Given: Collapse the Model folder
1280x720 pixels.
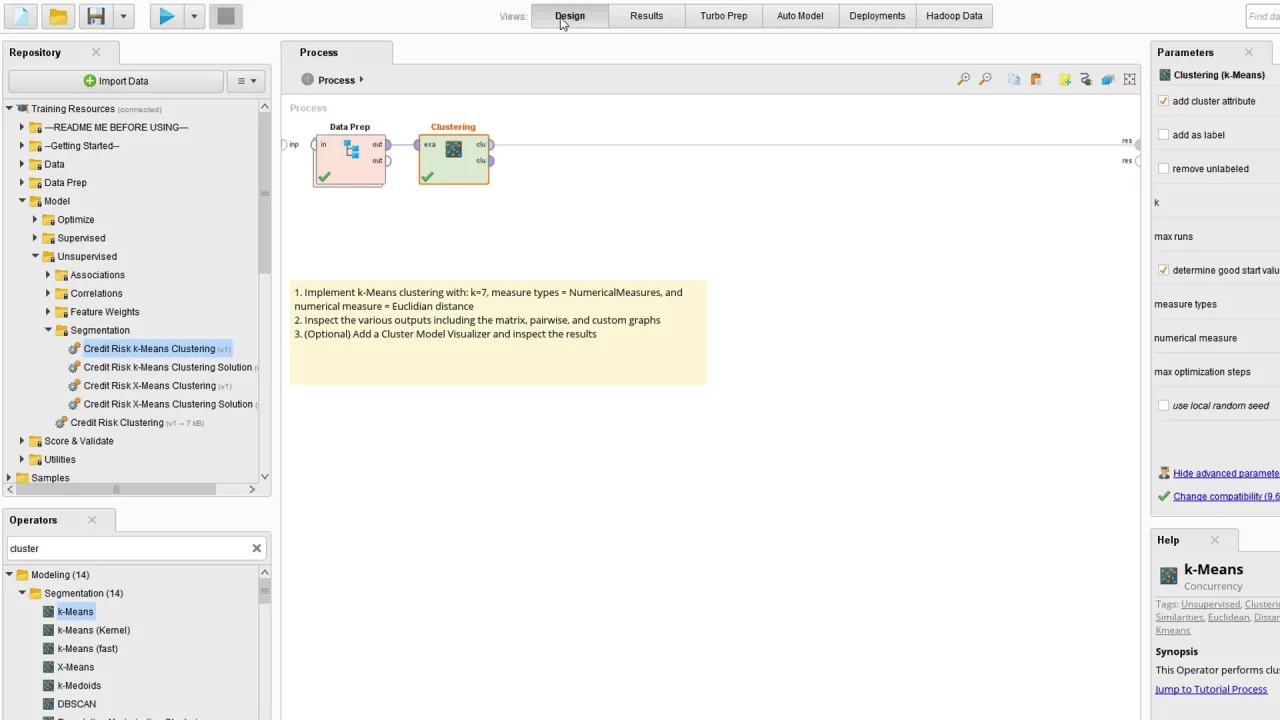Looking at the screenshot, I should click(x=22, y=201).
